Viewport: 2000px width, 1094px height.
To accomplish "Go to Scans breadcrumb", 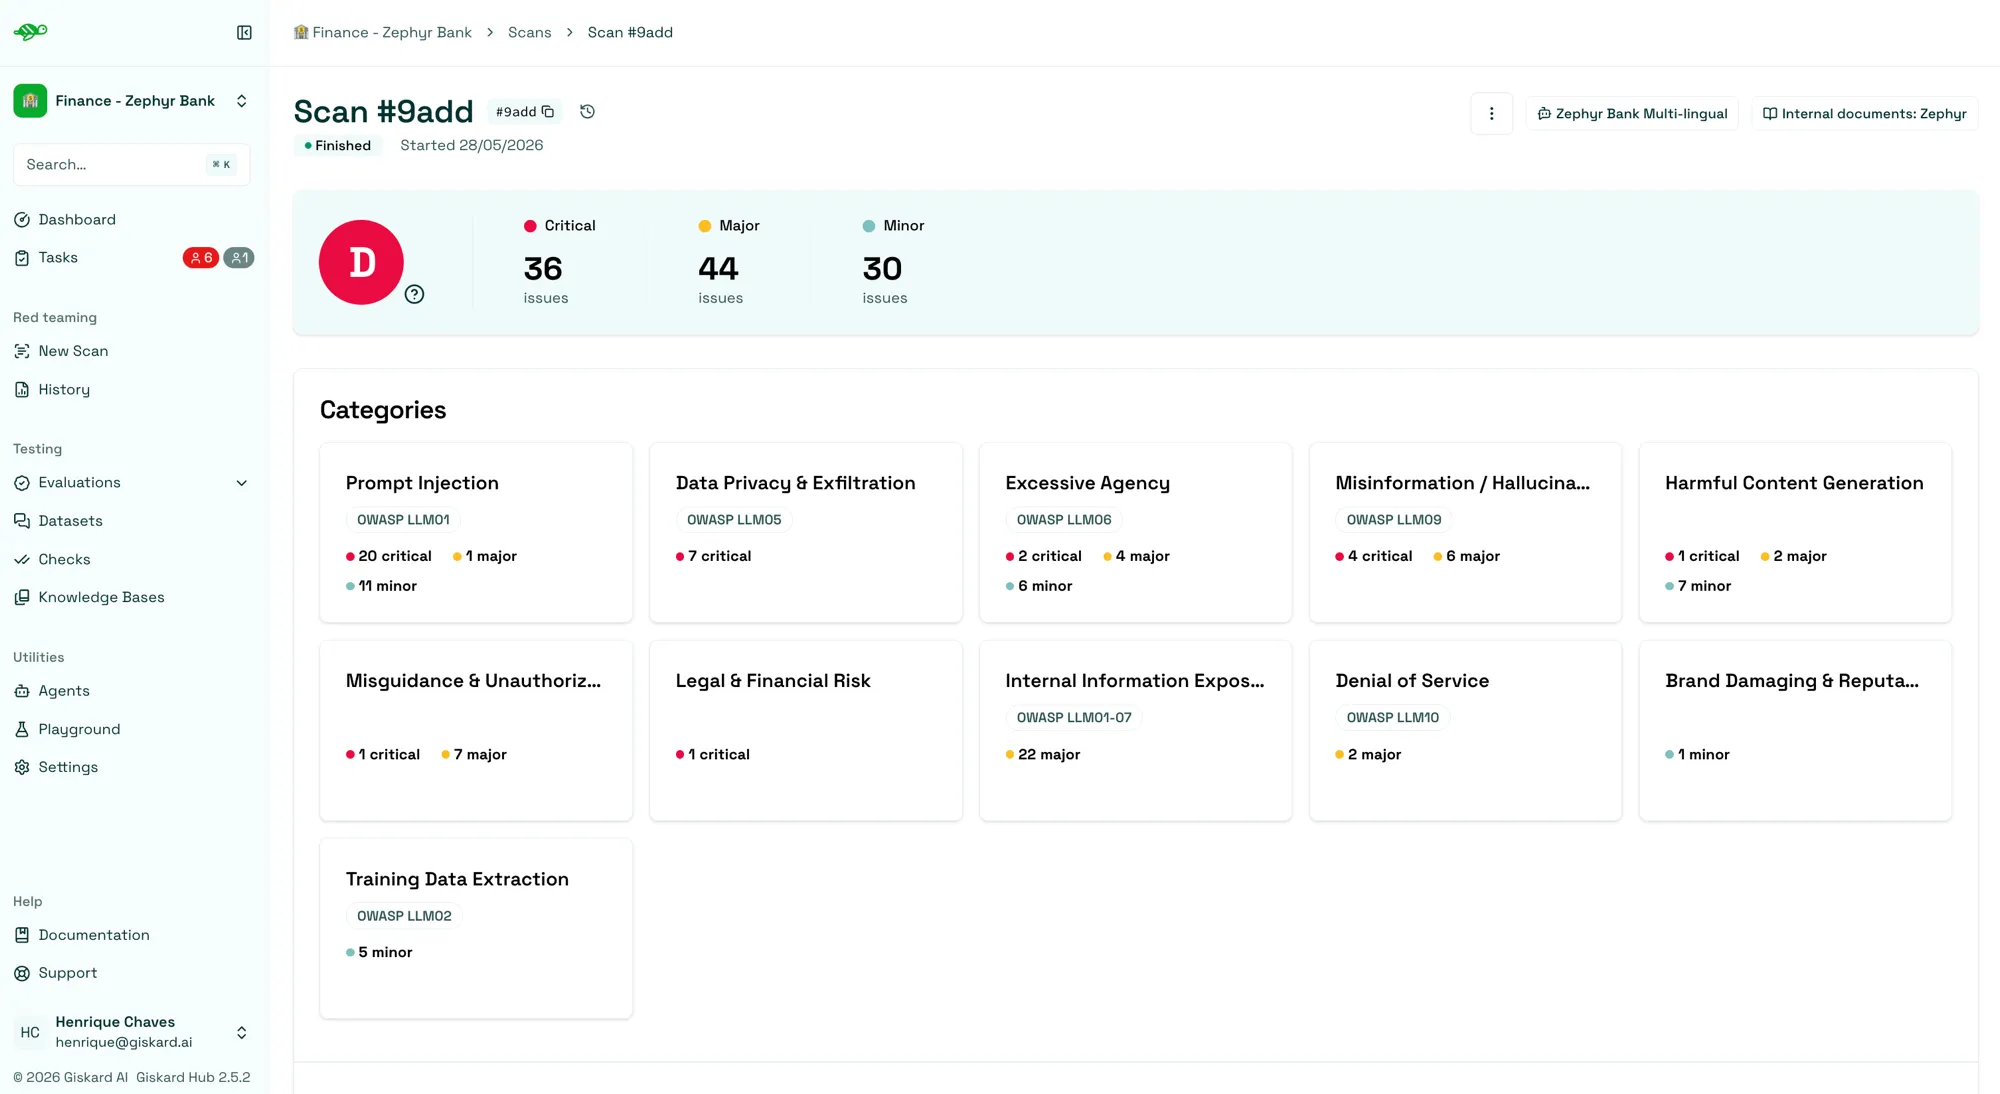I will click(x=530, y=33).
